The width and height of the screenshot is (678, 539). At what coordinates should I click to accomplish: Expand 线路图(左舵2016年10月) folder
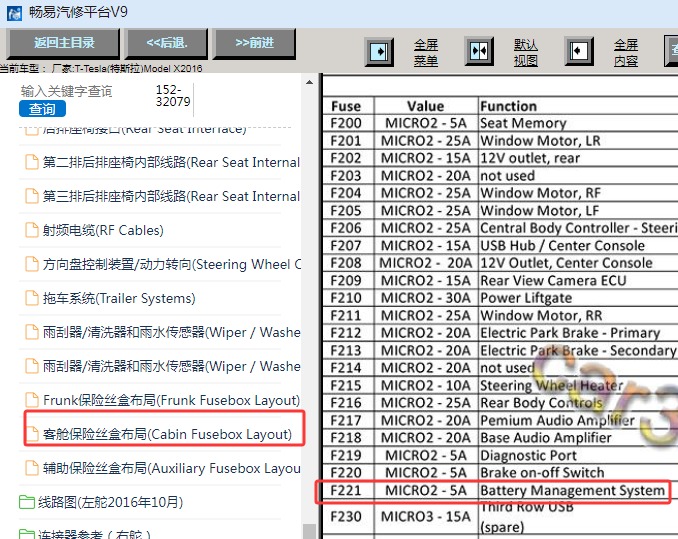110,502
